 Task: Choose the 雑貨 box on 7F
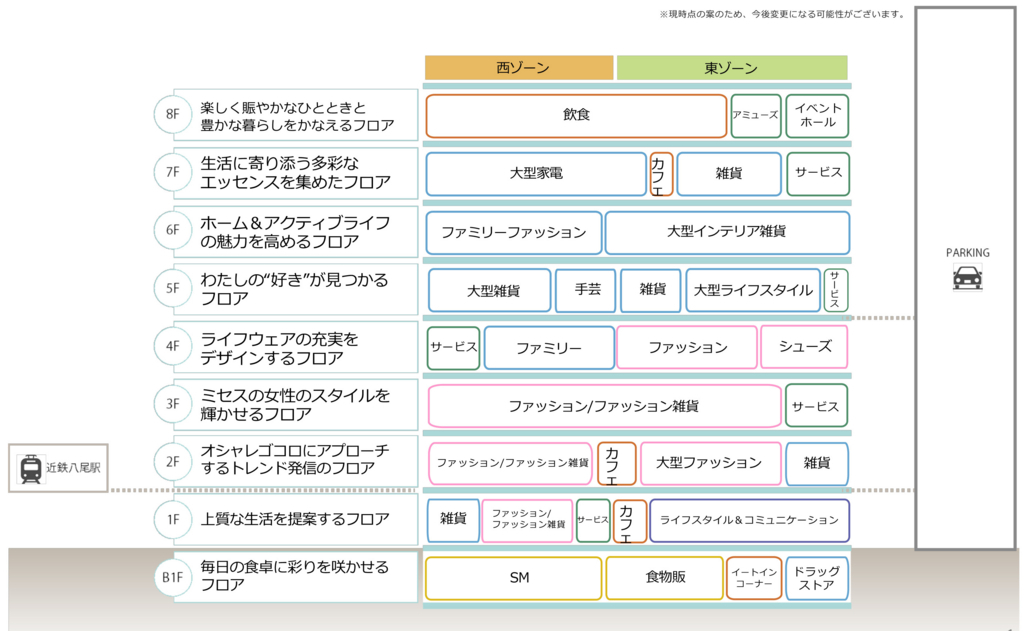729,174
